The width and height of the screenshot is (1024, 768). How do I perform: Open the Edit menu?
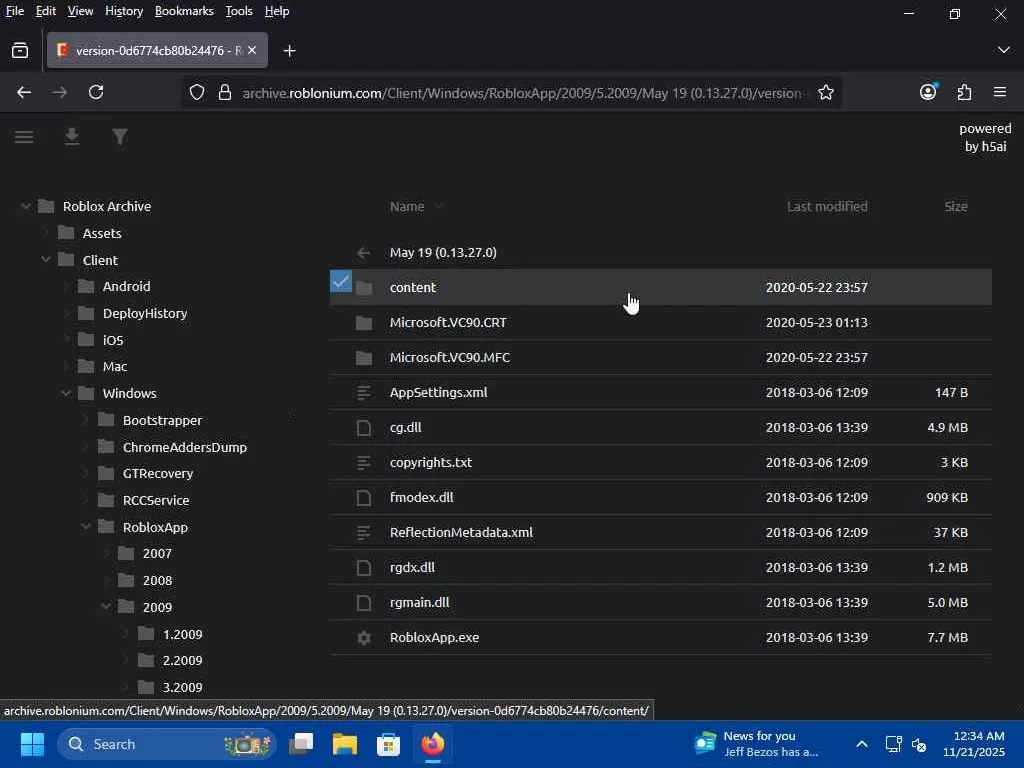[46, 11]
